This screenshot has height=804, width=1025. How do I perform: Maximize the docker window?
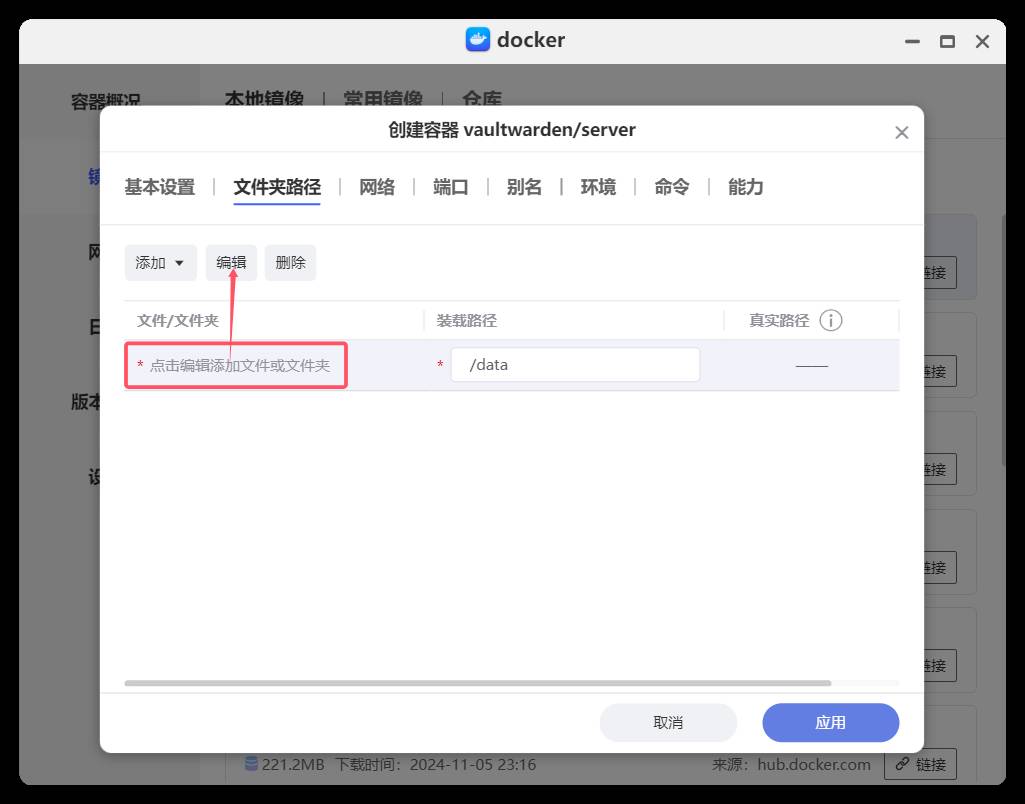point(947,41)
